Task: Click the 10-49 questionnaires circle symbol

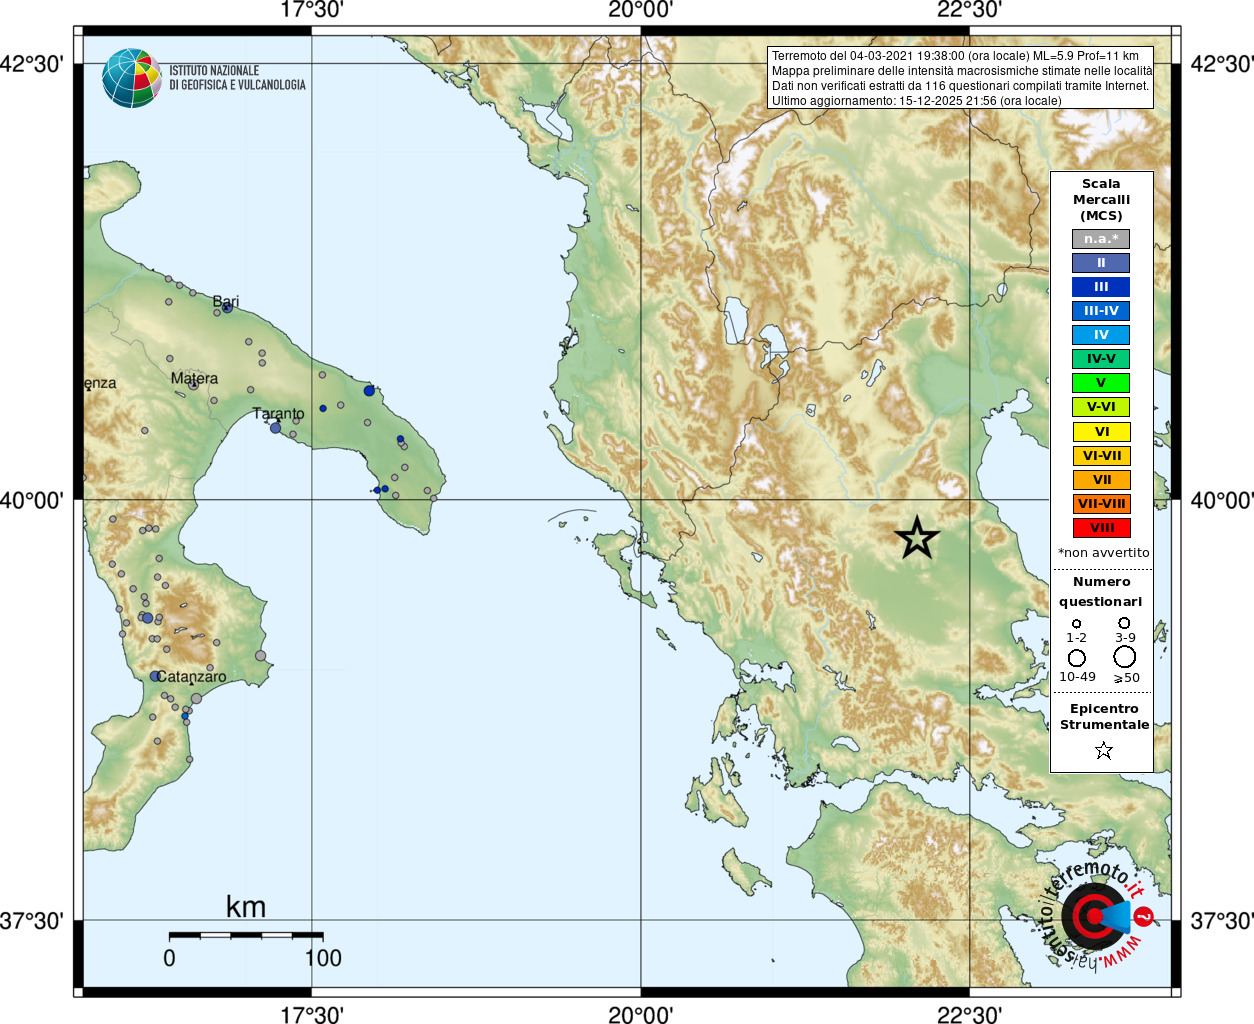Action: point(1077,658)
